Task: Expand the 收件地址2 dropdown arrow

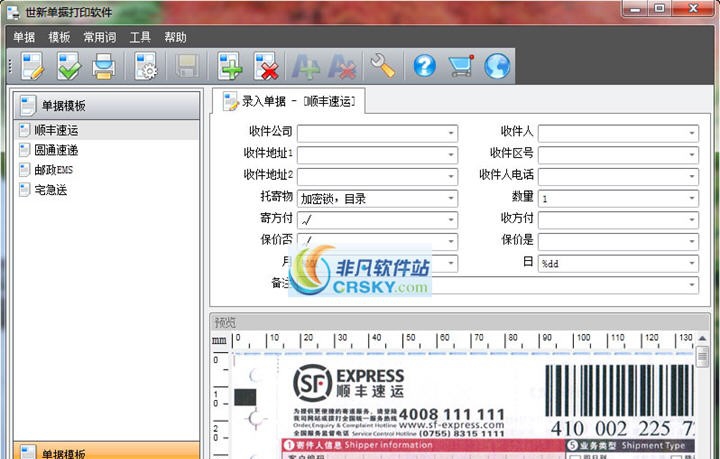Action: tap(451, 176)
